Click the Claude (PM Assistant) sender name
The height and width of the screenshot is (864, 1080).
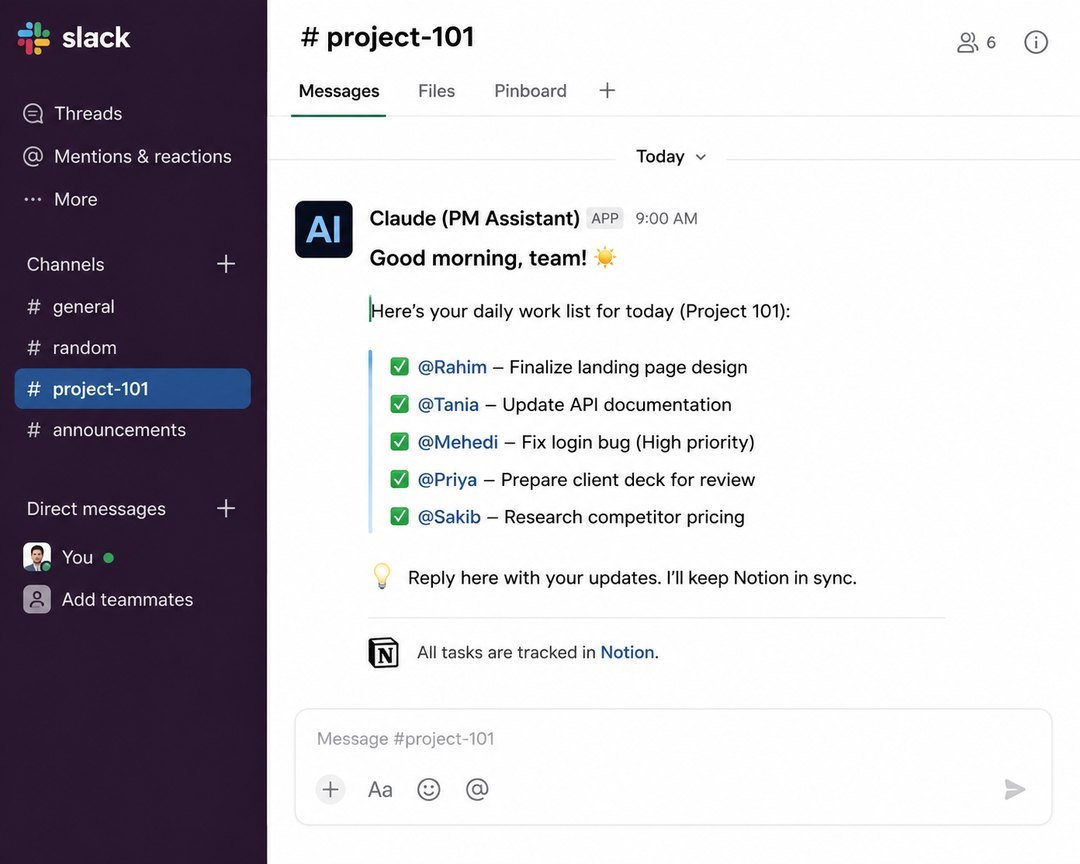(475, 218)
